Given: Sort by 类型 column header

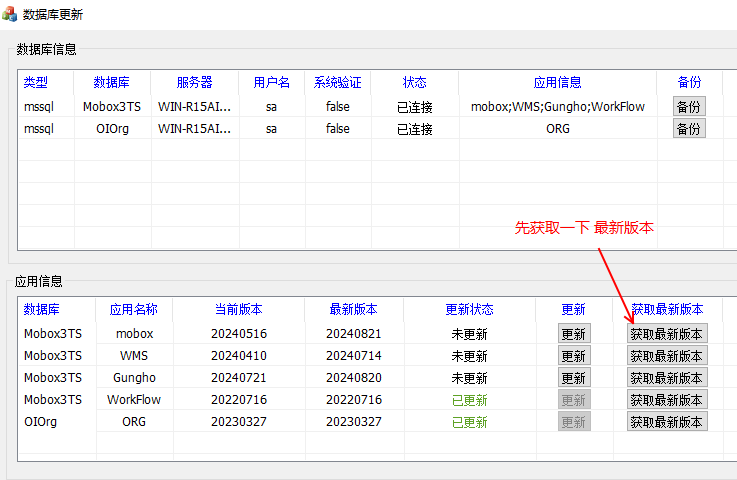Looking at the screenshot, I should click(x=36, y=83).
